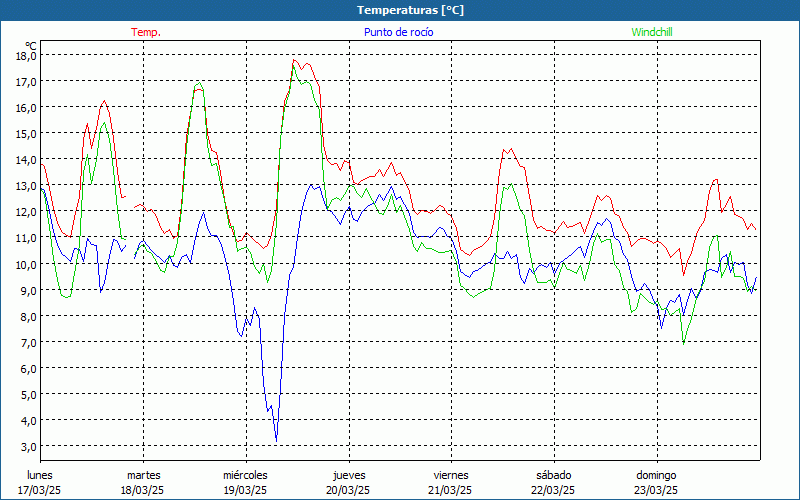The width and height of the screenshot is (800, 500).
Task: Click the °C unit label above y-axis
Action: pyautogui.click(x=30, y=45)
